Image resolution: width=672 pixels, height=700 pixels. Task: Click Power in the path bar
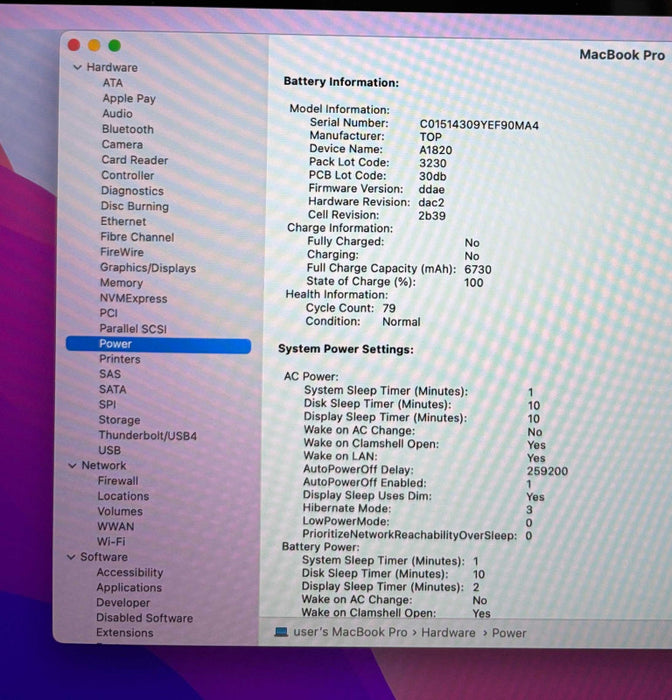pos(509,633)
